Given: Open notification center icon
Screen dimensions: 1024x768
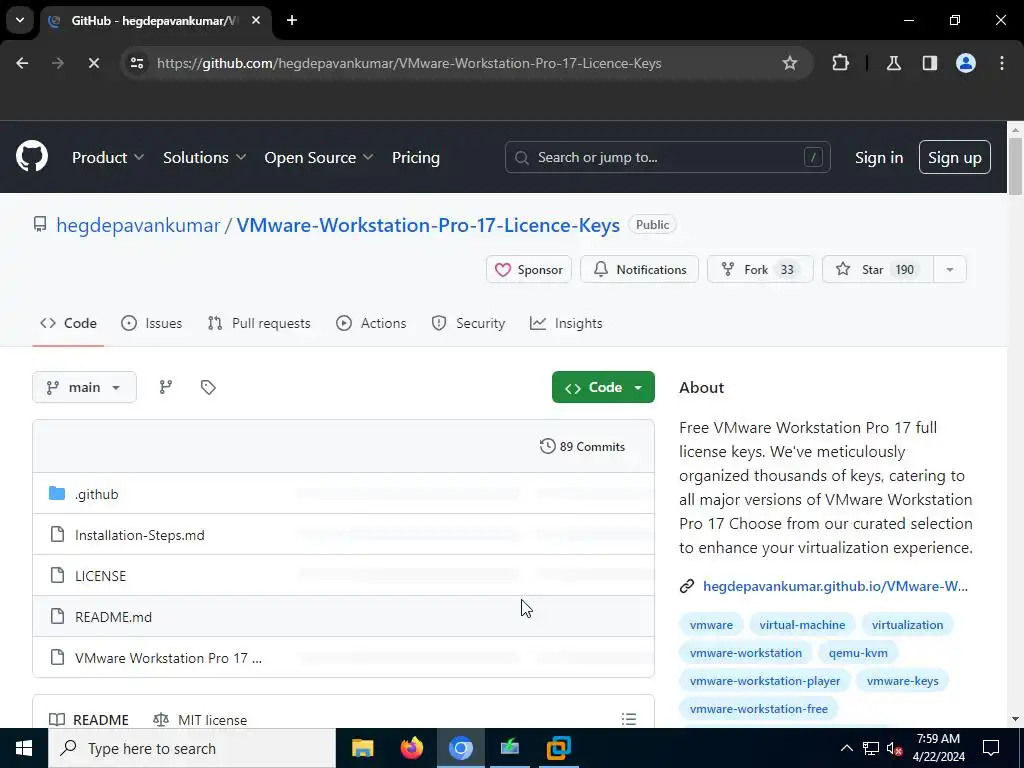Looking at the screenshot, I should click(x=991, y=748).
